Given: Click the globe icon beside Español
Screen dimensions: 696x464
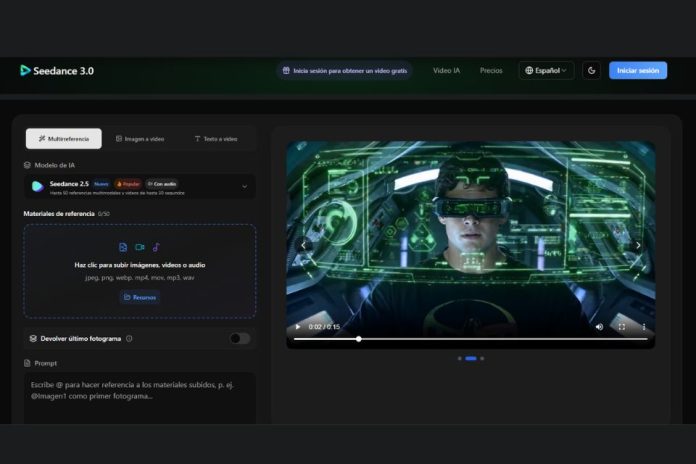Looking at the screenshot, I should coord(529,71).
